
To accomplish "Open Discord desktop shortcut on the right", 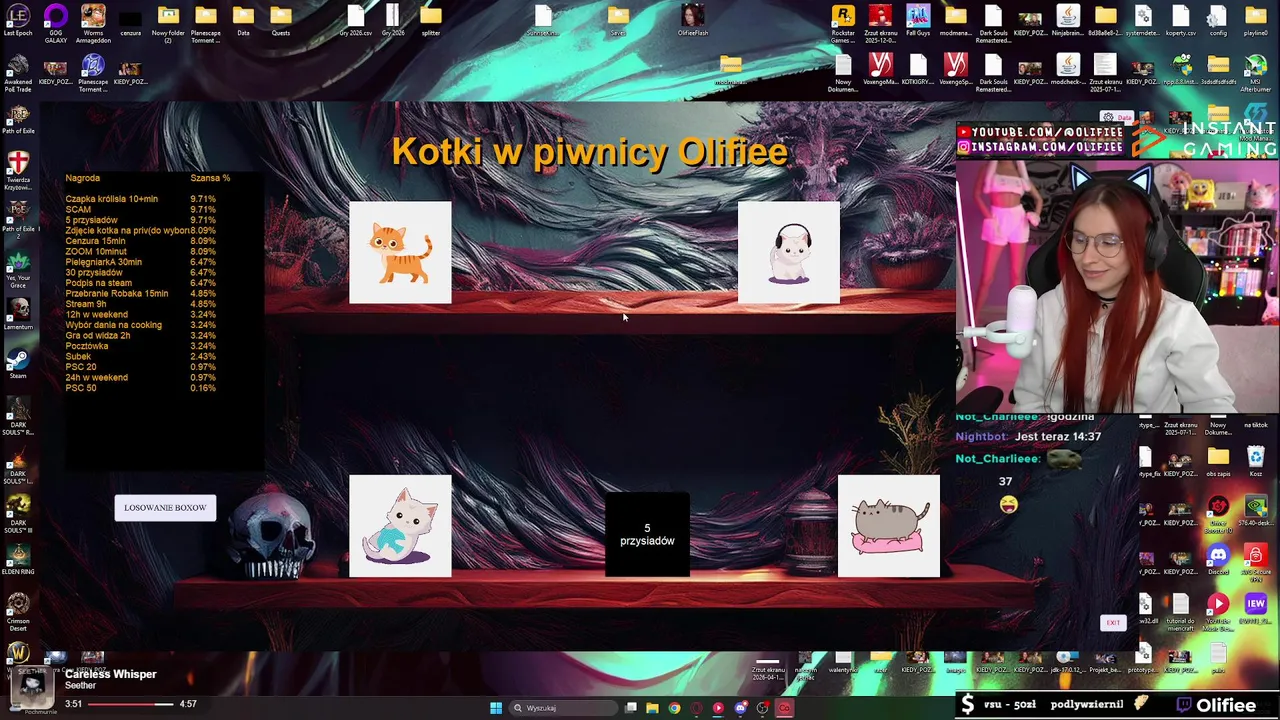I will pyautogui.click(x=1218, y=558).
